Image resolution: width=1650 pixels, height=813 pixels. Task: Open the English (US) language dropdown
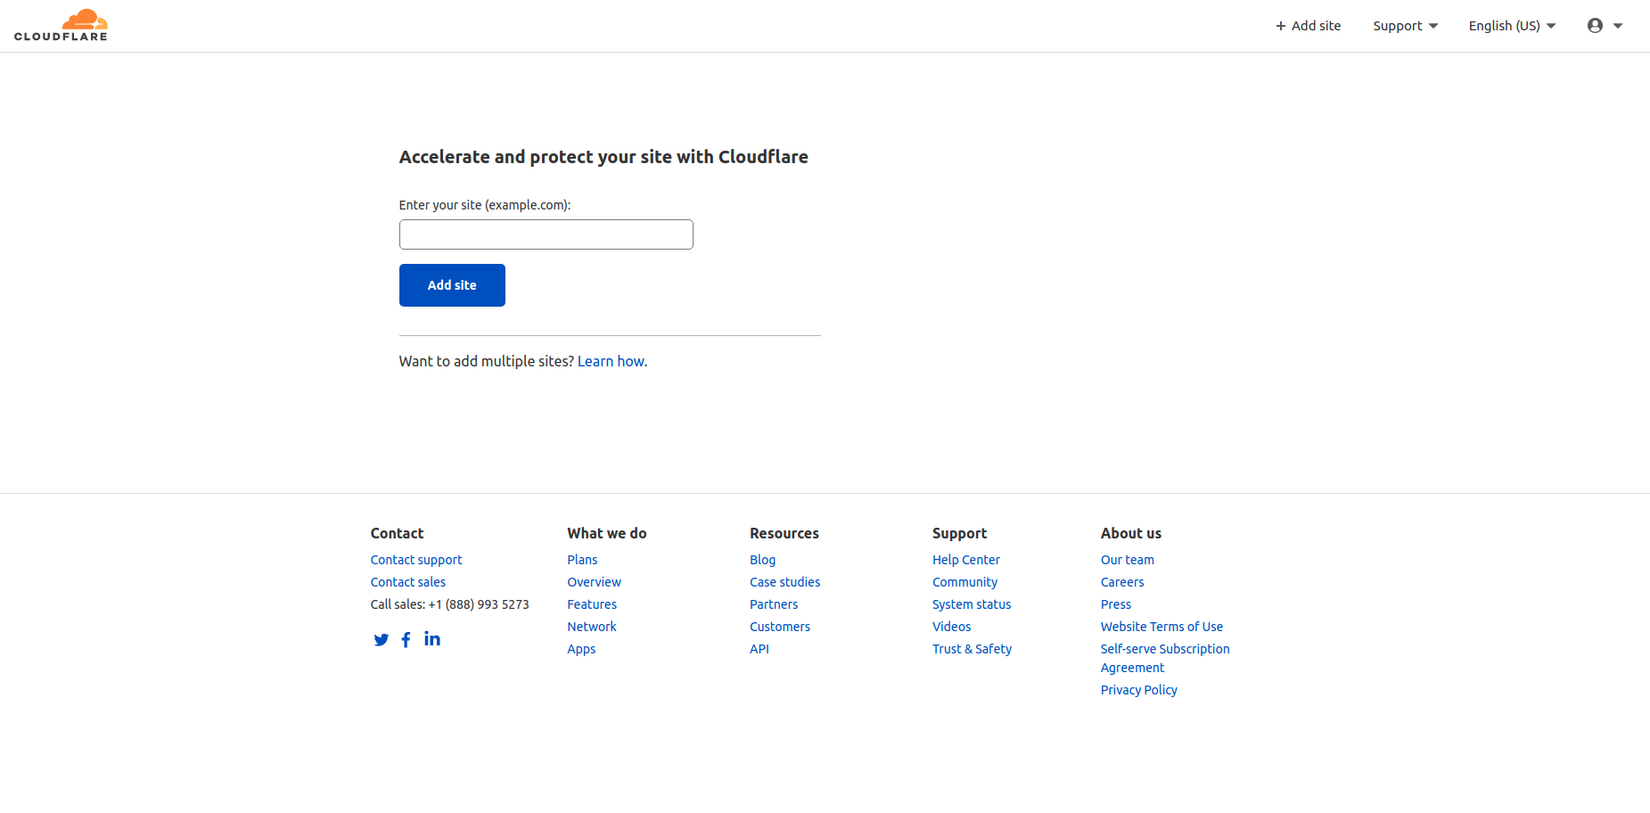coord(1512,26)
